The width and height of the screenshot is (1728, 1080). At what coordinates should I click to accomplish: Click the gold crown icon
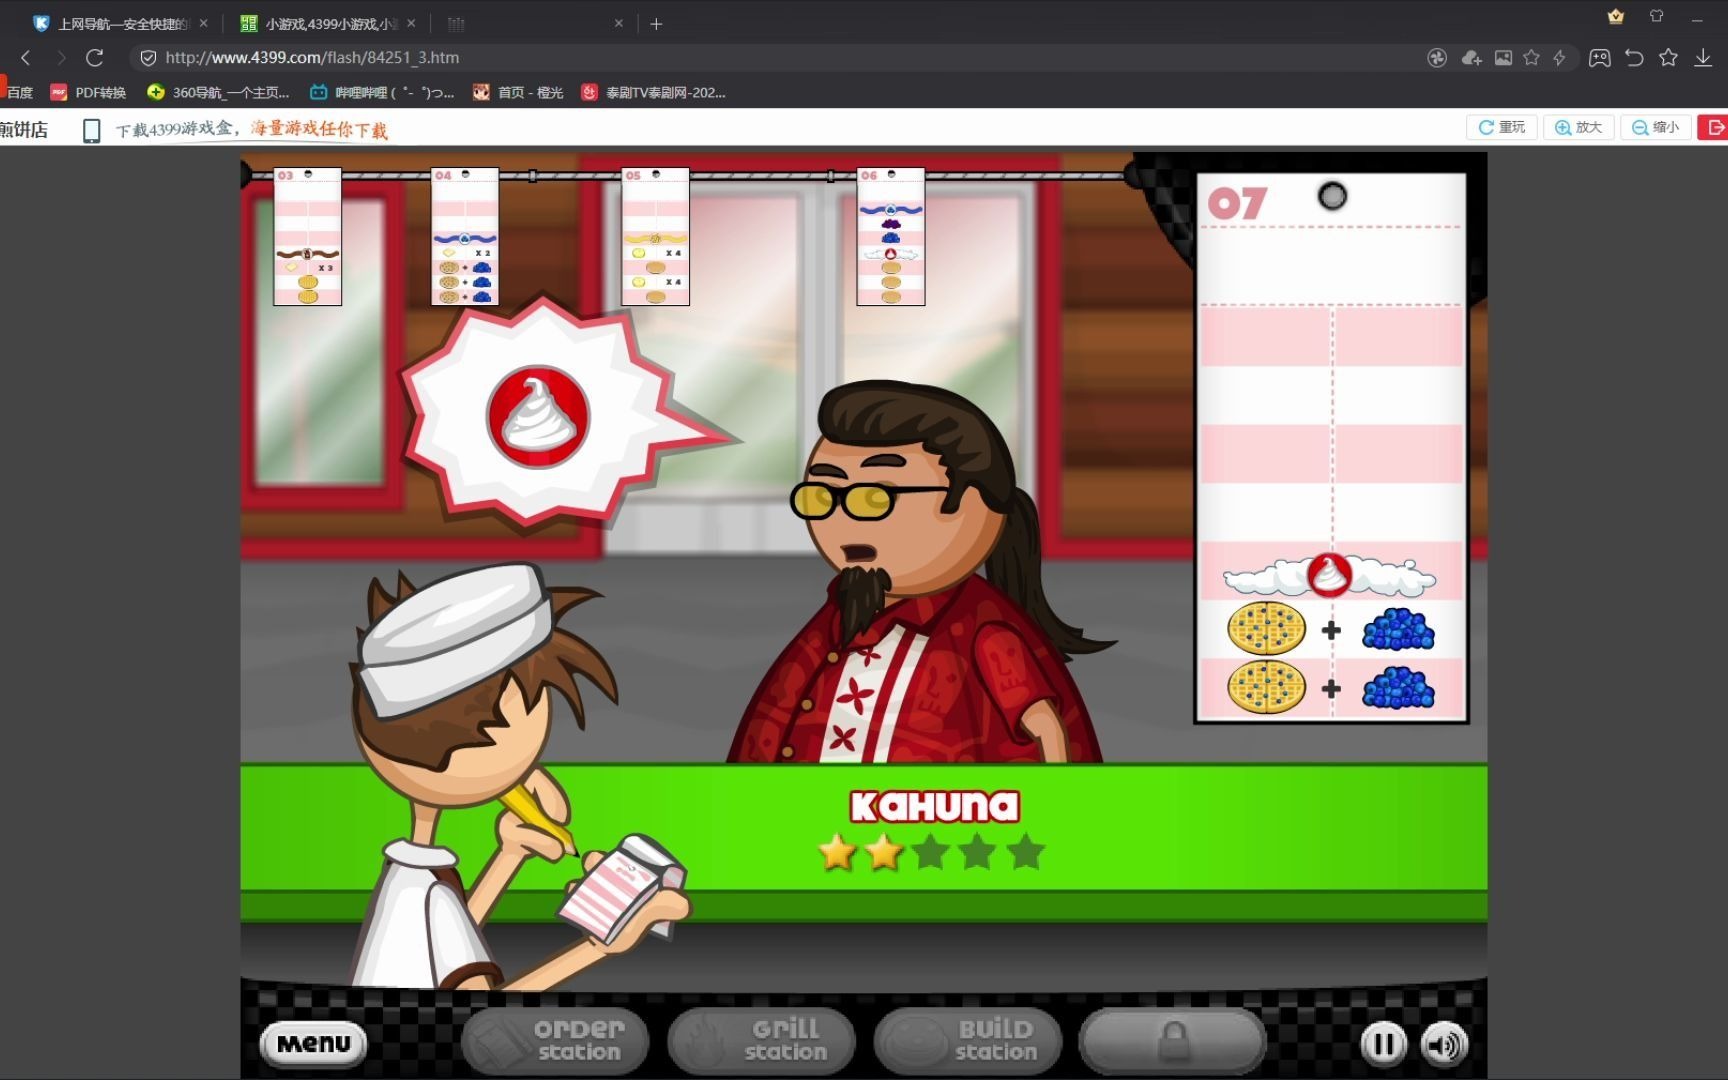coord(1616,16)
